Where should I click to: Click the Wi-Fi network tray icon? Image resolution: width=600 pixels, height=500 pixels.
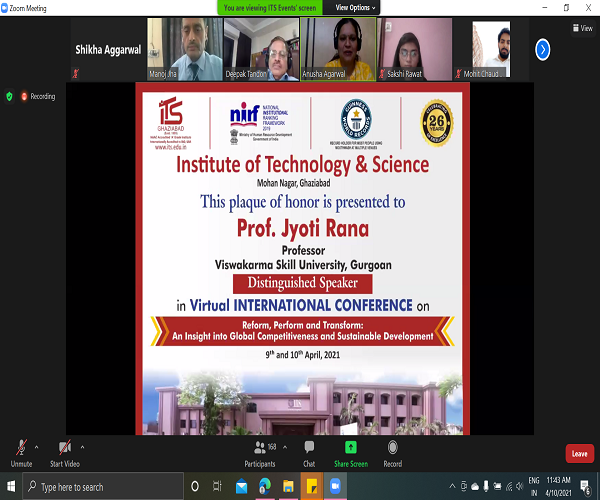(509, 486)
